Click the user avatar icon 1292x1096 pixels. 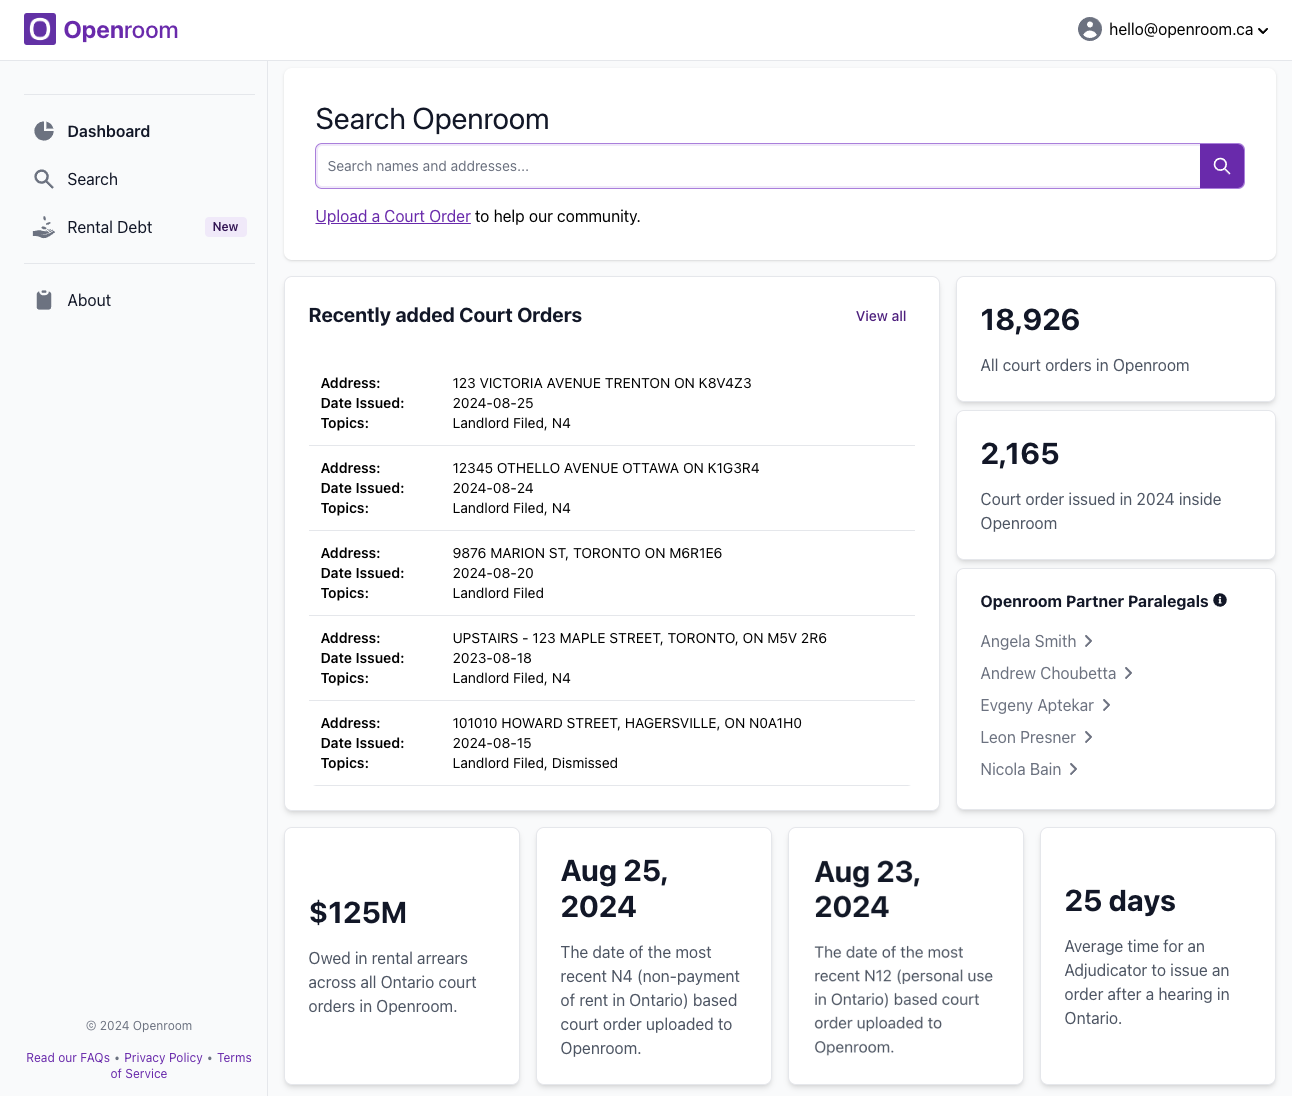pos(1090,29)
